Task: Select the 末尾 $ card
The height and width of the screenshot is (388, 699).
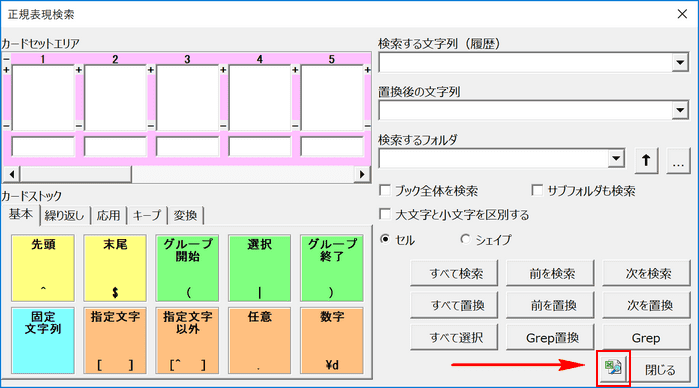Action: [115, 268]
